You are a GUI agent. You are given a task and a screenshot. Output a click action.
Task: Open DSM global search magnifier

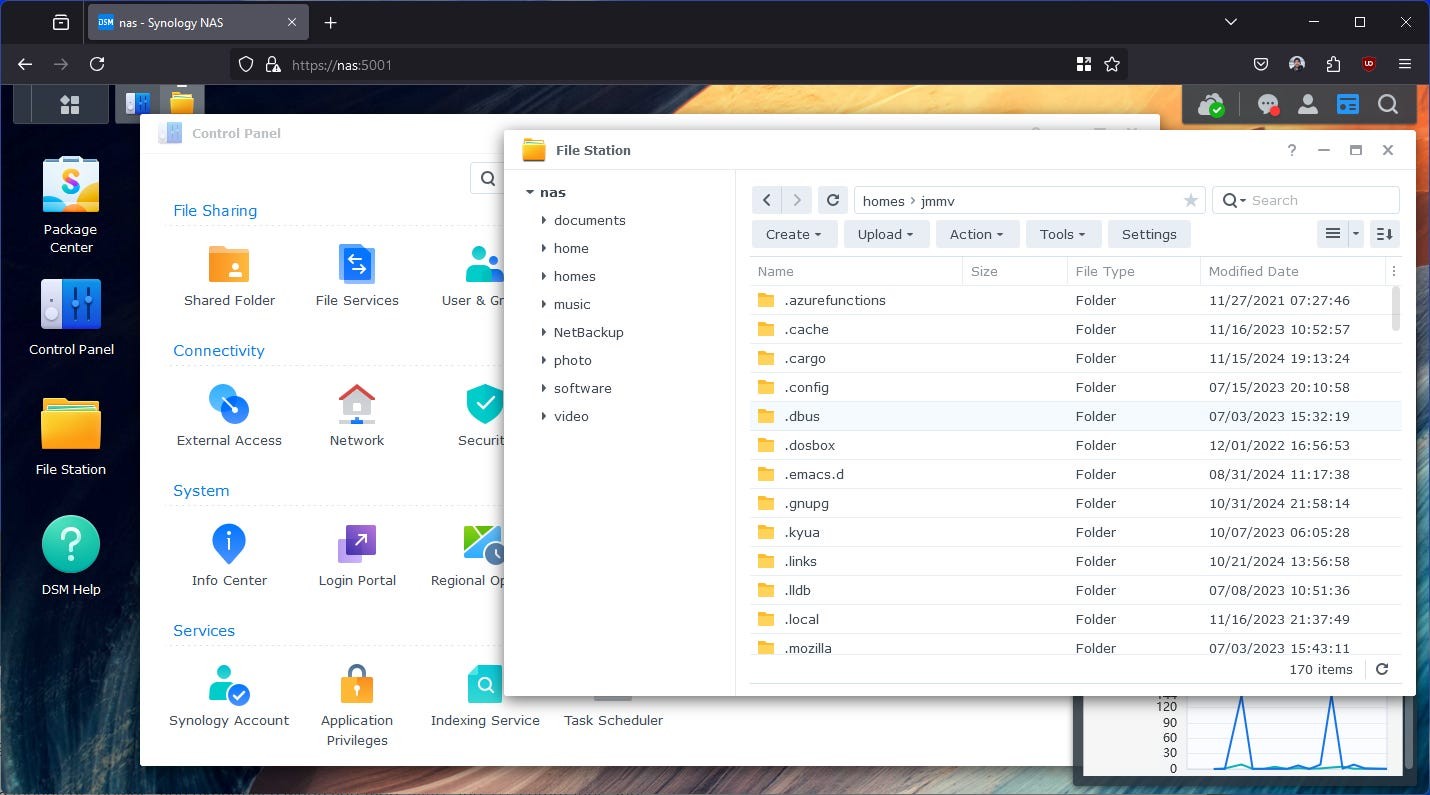1388,104
